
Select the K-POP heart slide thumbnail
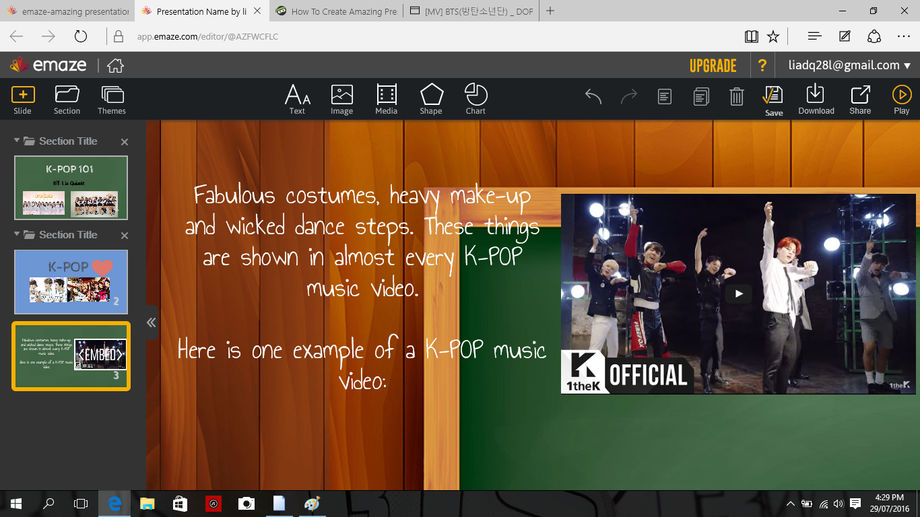click(70, 282)
